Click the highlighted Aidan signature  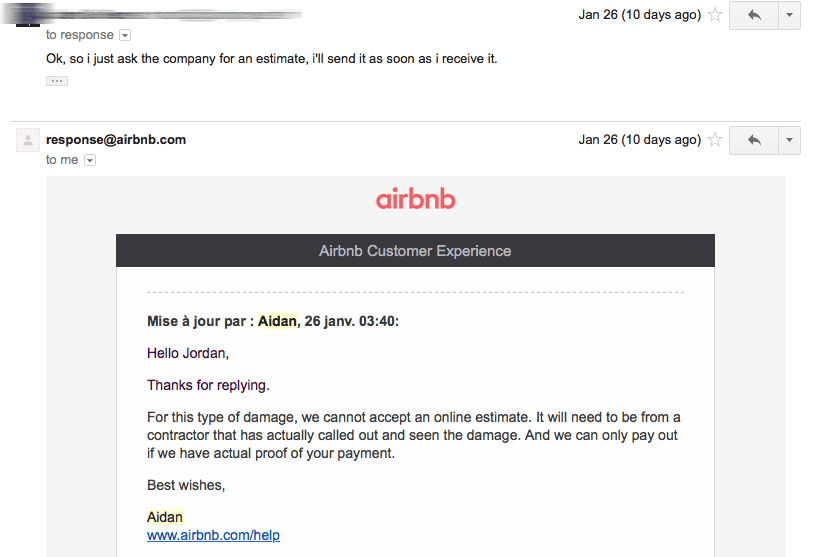click(x=165, y=517)
